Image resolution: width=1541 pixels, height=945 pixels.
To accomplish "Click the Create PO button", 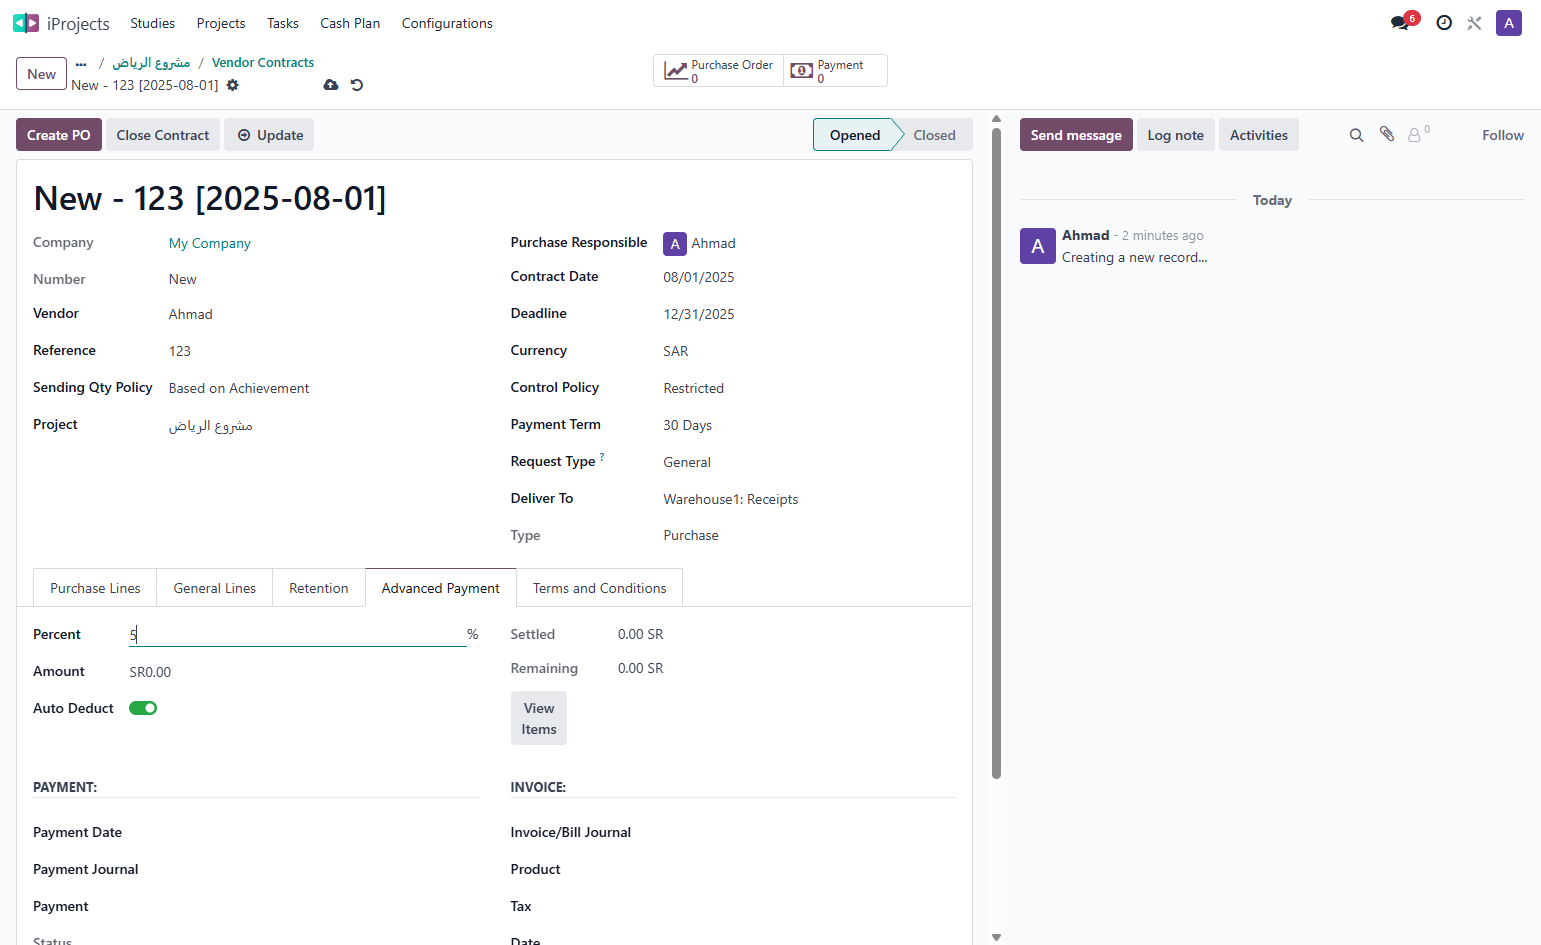I will 59,135.
